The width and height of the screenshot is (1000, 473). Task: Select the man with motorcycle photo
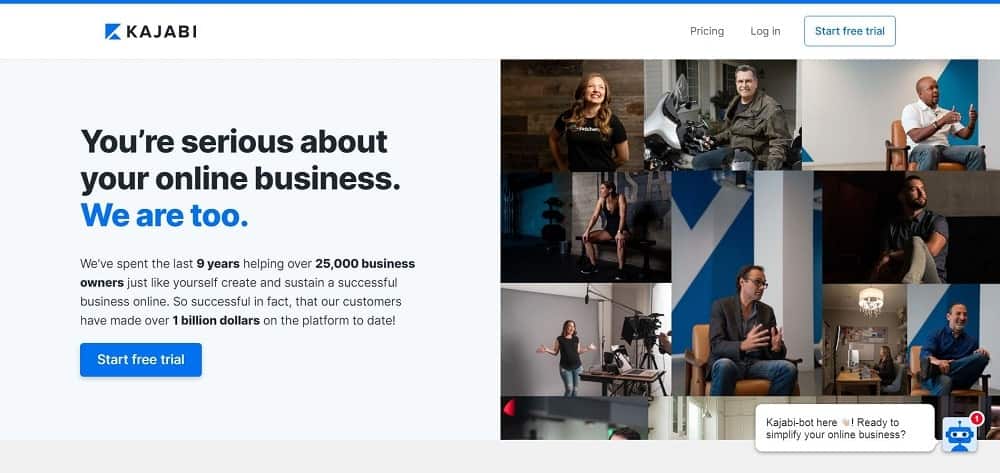click(722, 115)
